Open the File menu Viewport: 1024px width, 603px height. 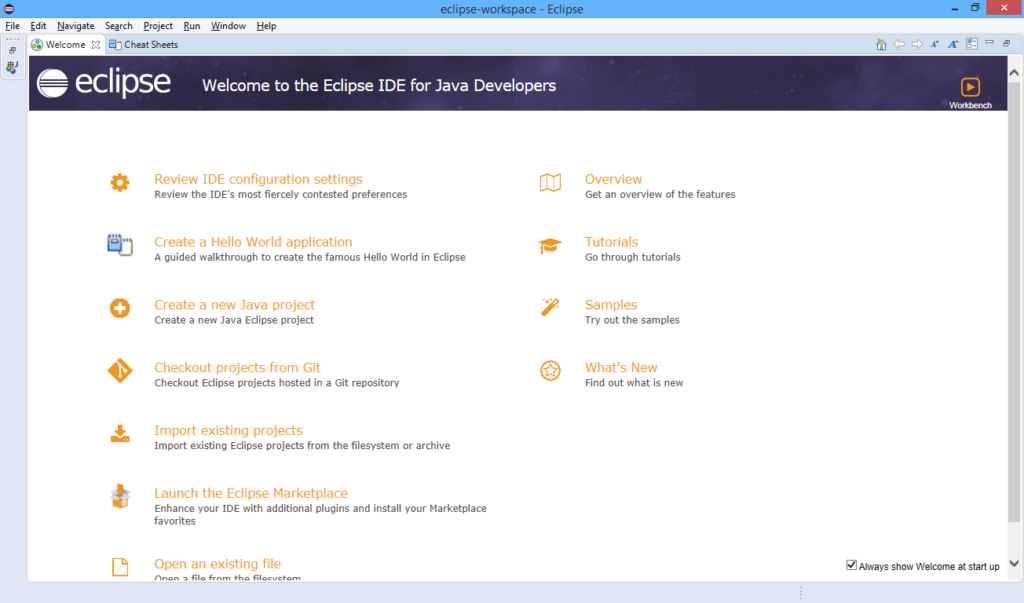pyautogui.click(x=12, y=25)
